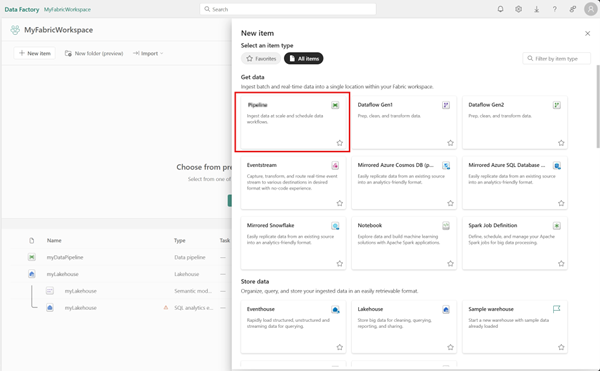600x371 pixels.
Task: Click the New item panel scrollbar
Action: pos(598,106)
